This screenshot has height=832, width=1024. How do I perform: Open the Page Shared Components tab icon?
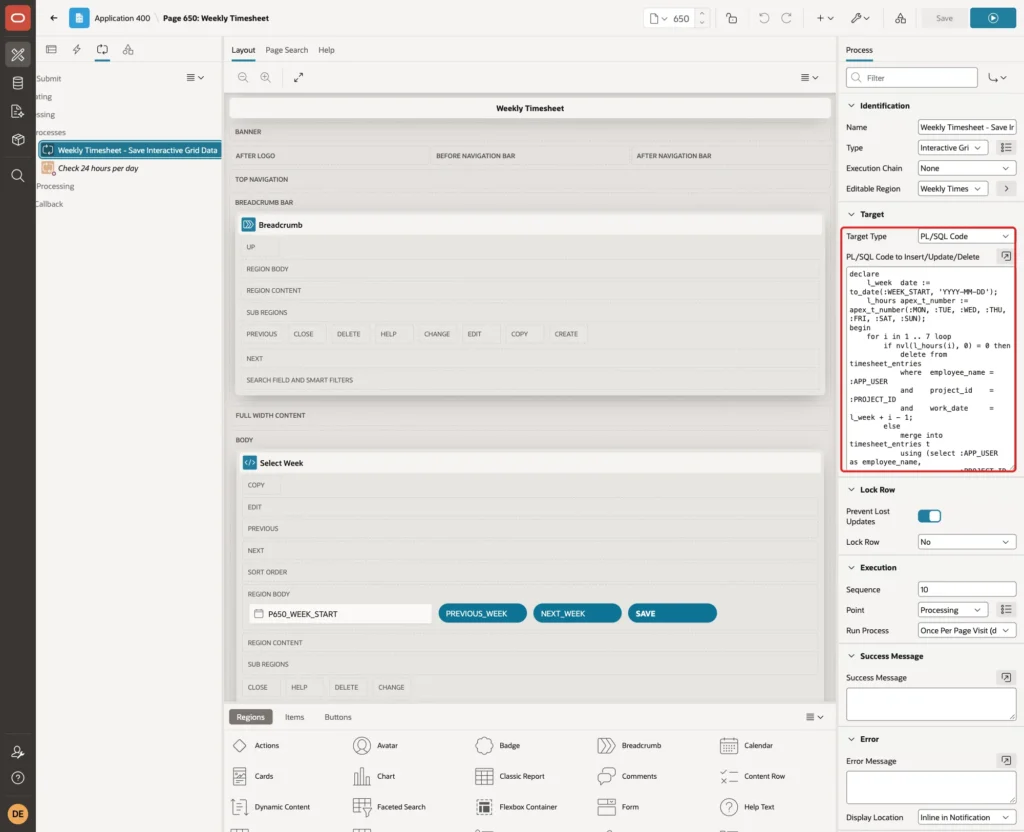(x=128, y=50)
